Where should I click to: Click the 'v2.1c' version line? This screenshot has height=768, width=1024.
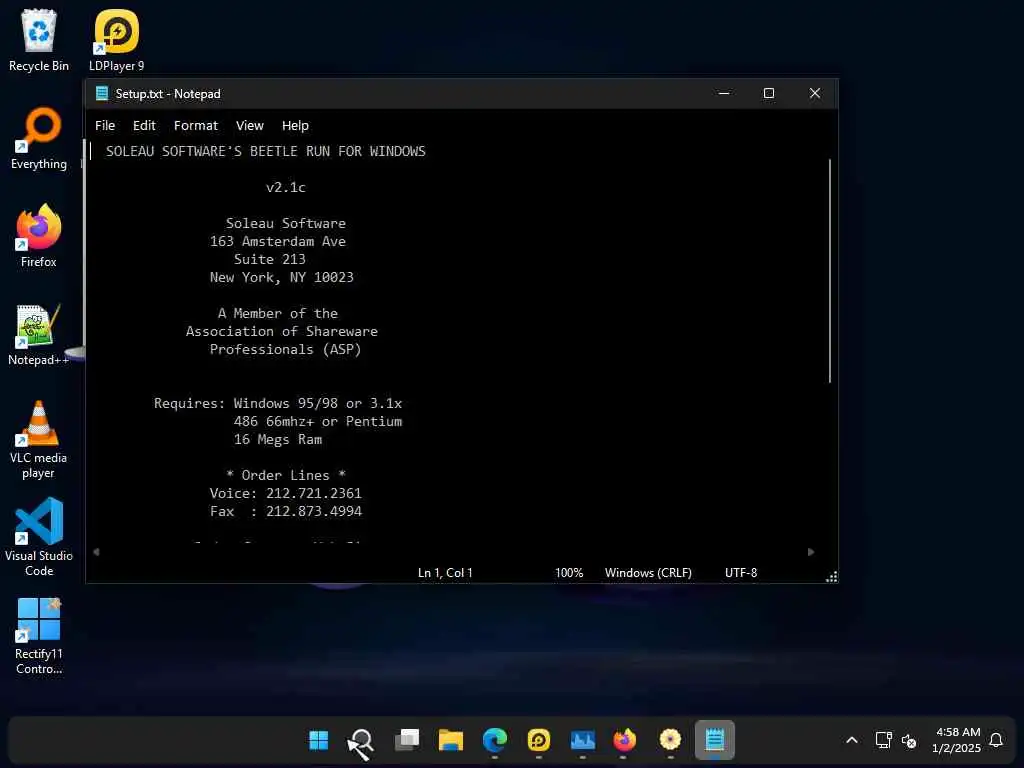tap(285, 187)
